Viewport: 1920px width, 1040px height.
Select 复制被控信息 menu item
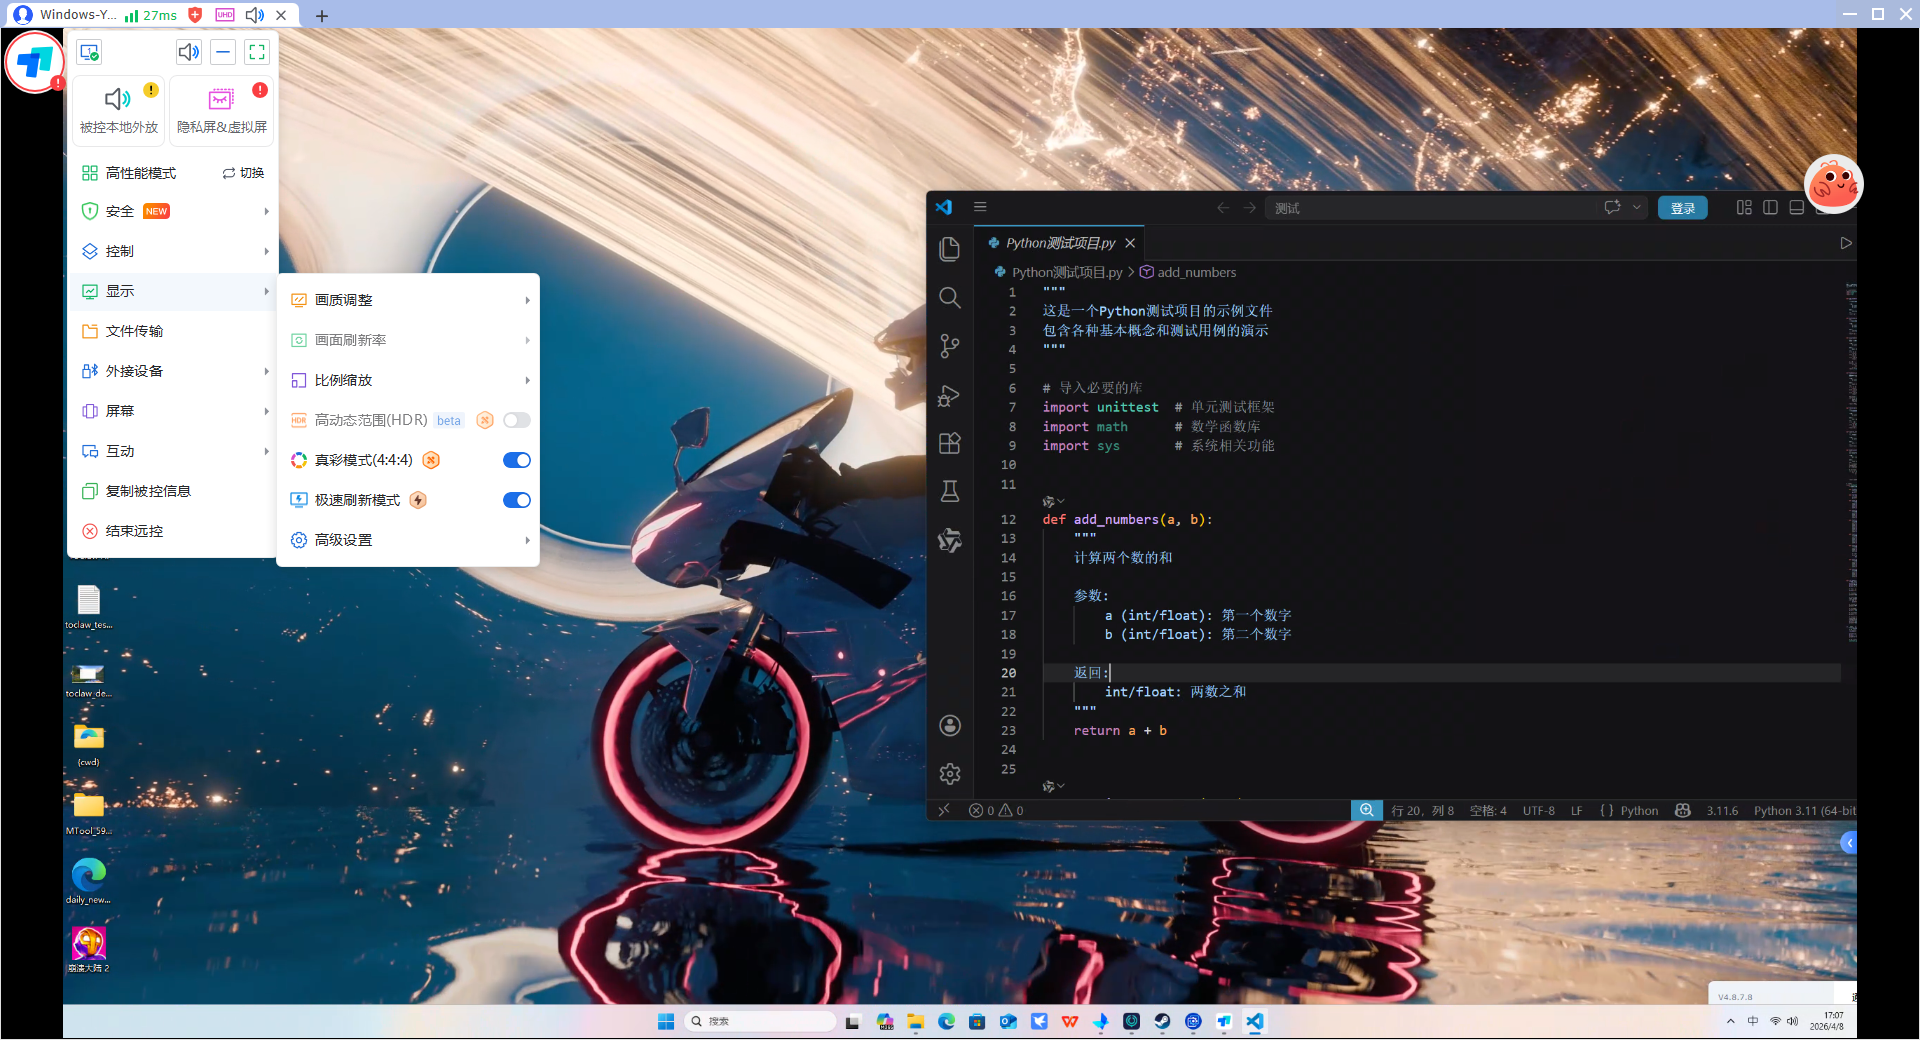click(x=174, y=491)
